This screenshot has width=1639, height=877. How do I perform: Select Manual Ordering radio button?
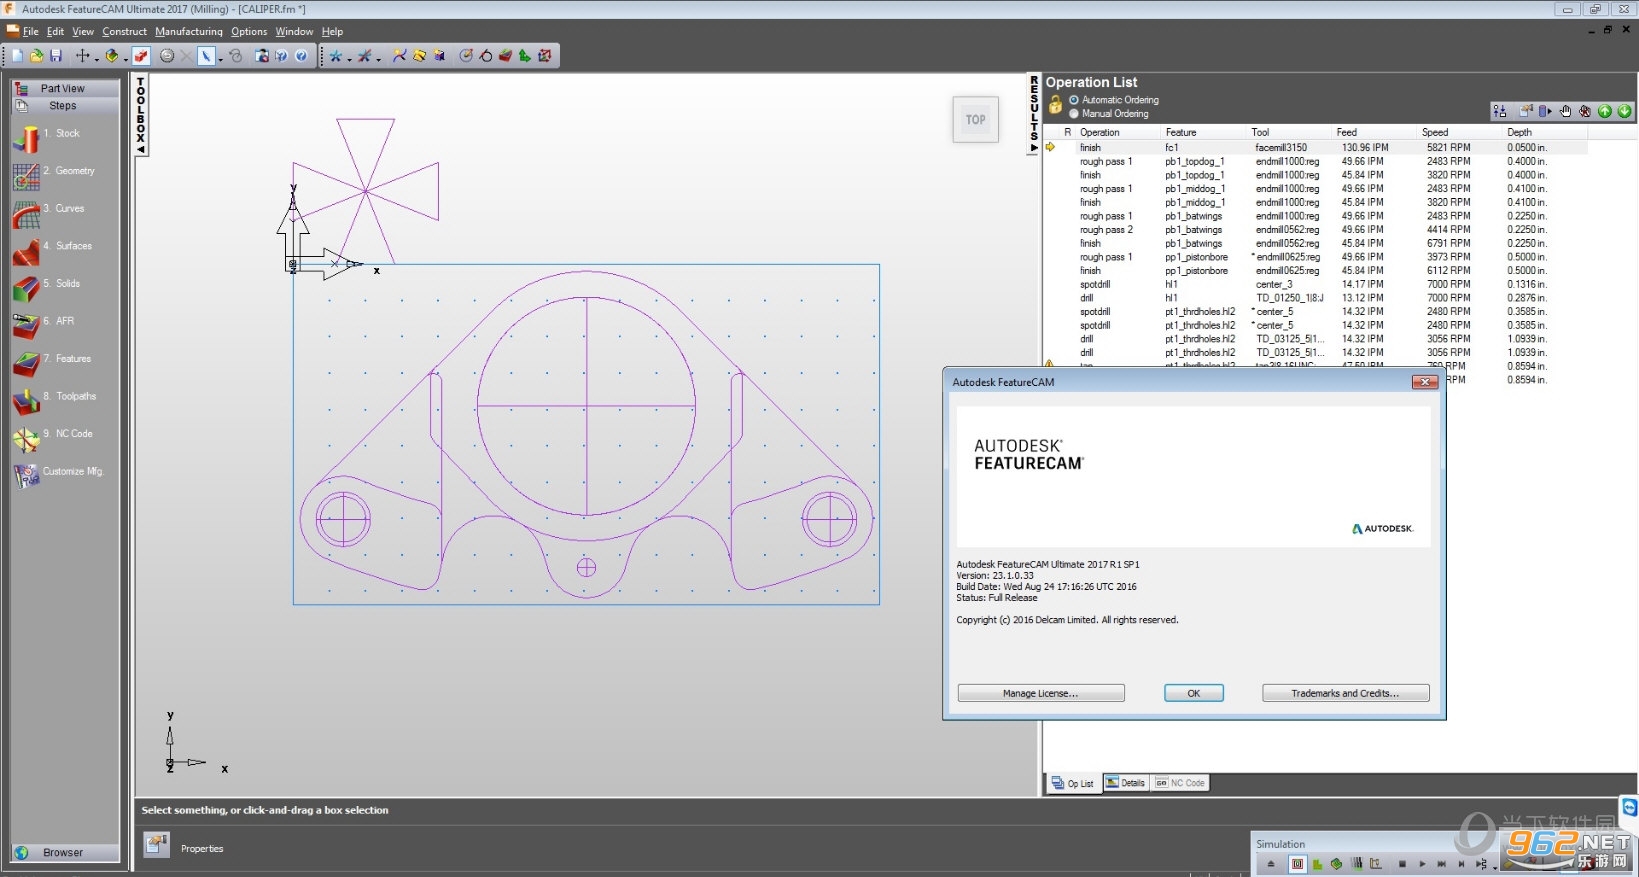coord(1074,114)
